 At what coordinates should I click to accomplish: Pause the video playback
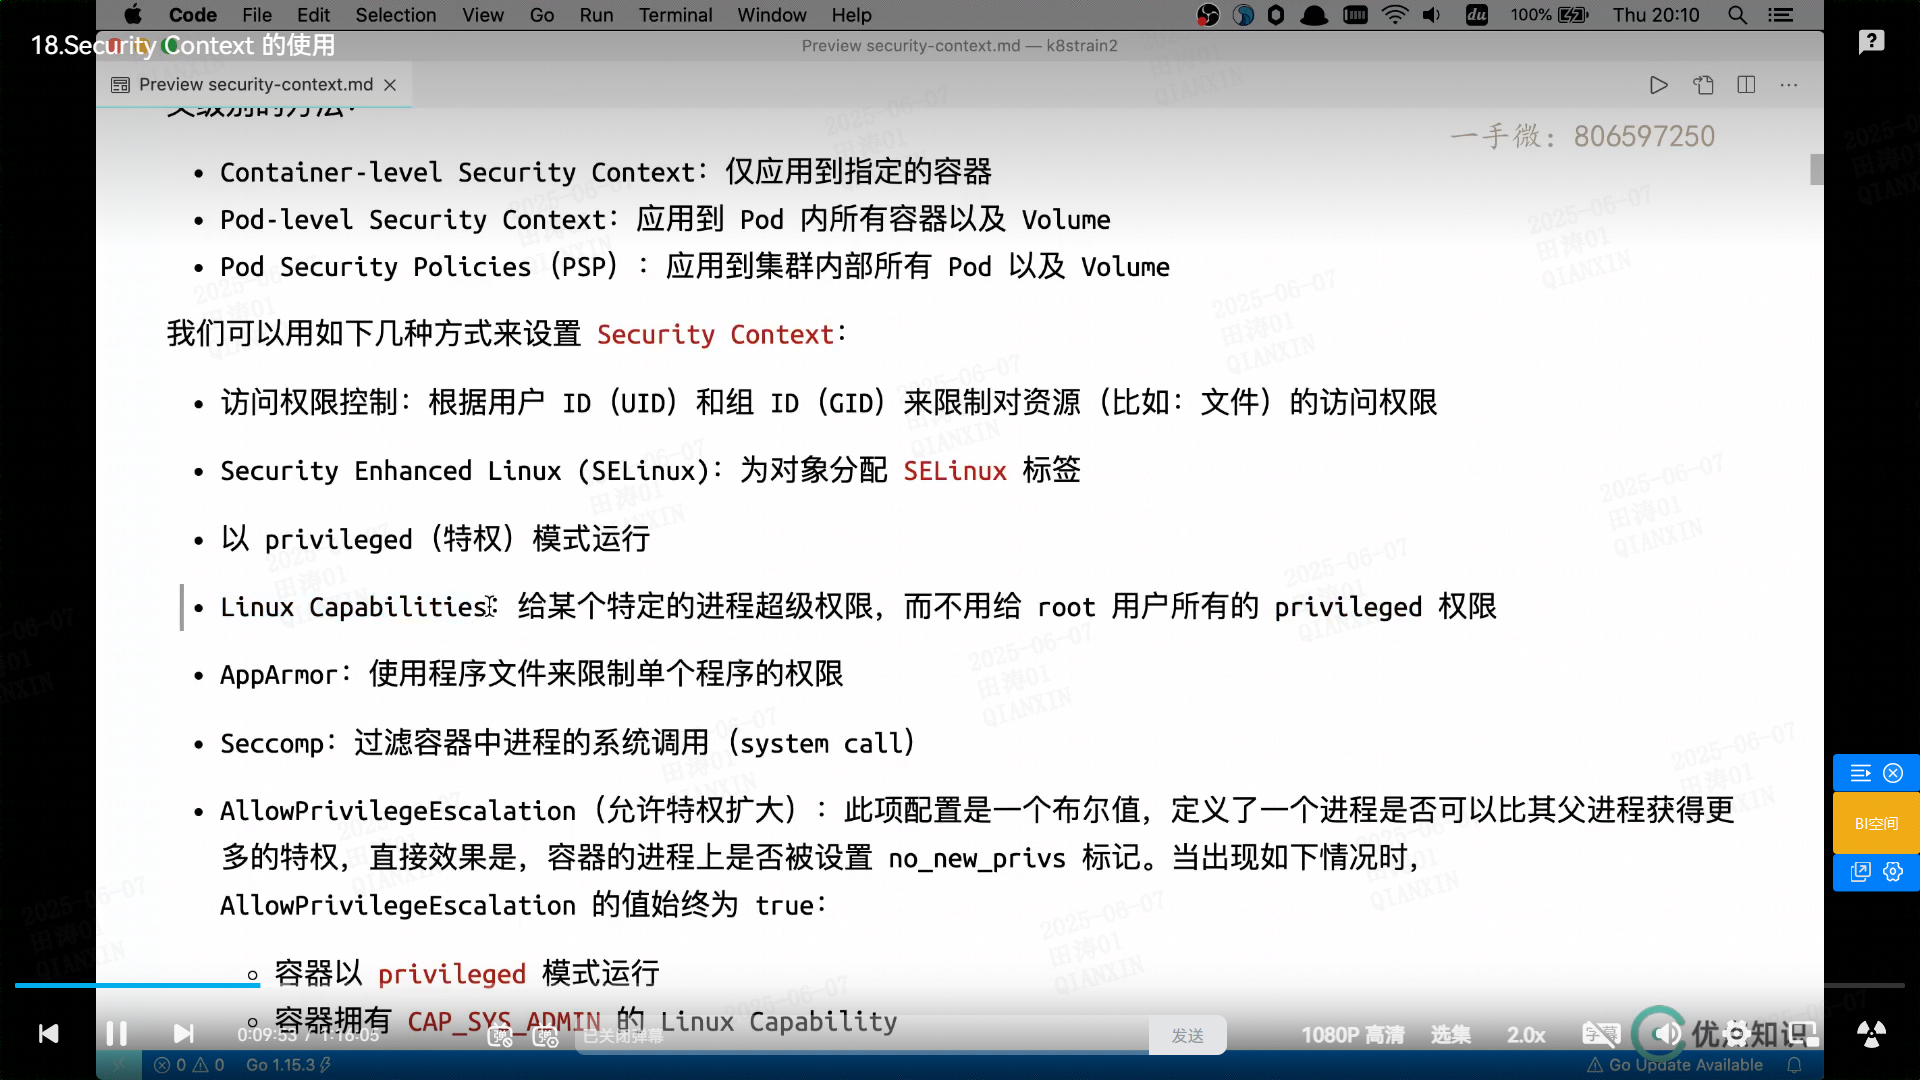click(x=117, y=1033)
